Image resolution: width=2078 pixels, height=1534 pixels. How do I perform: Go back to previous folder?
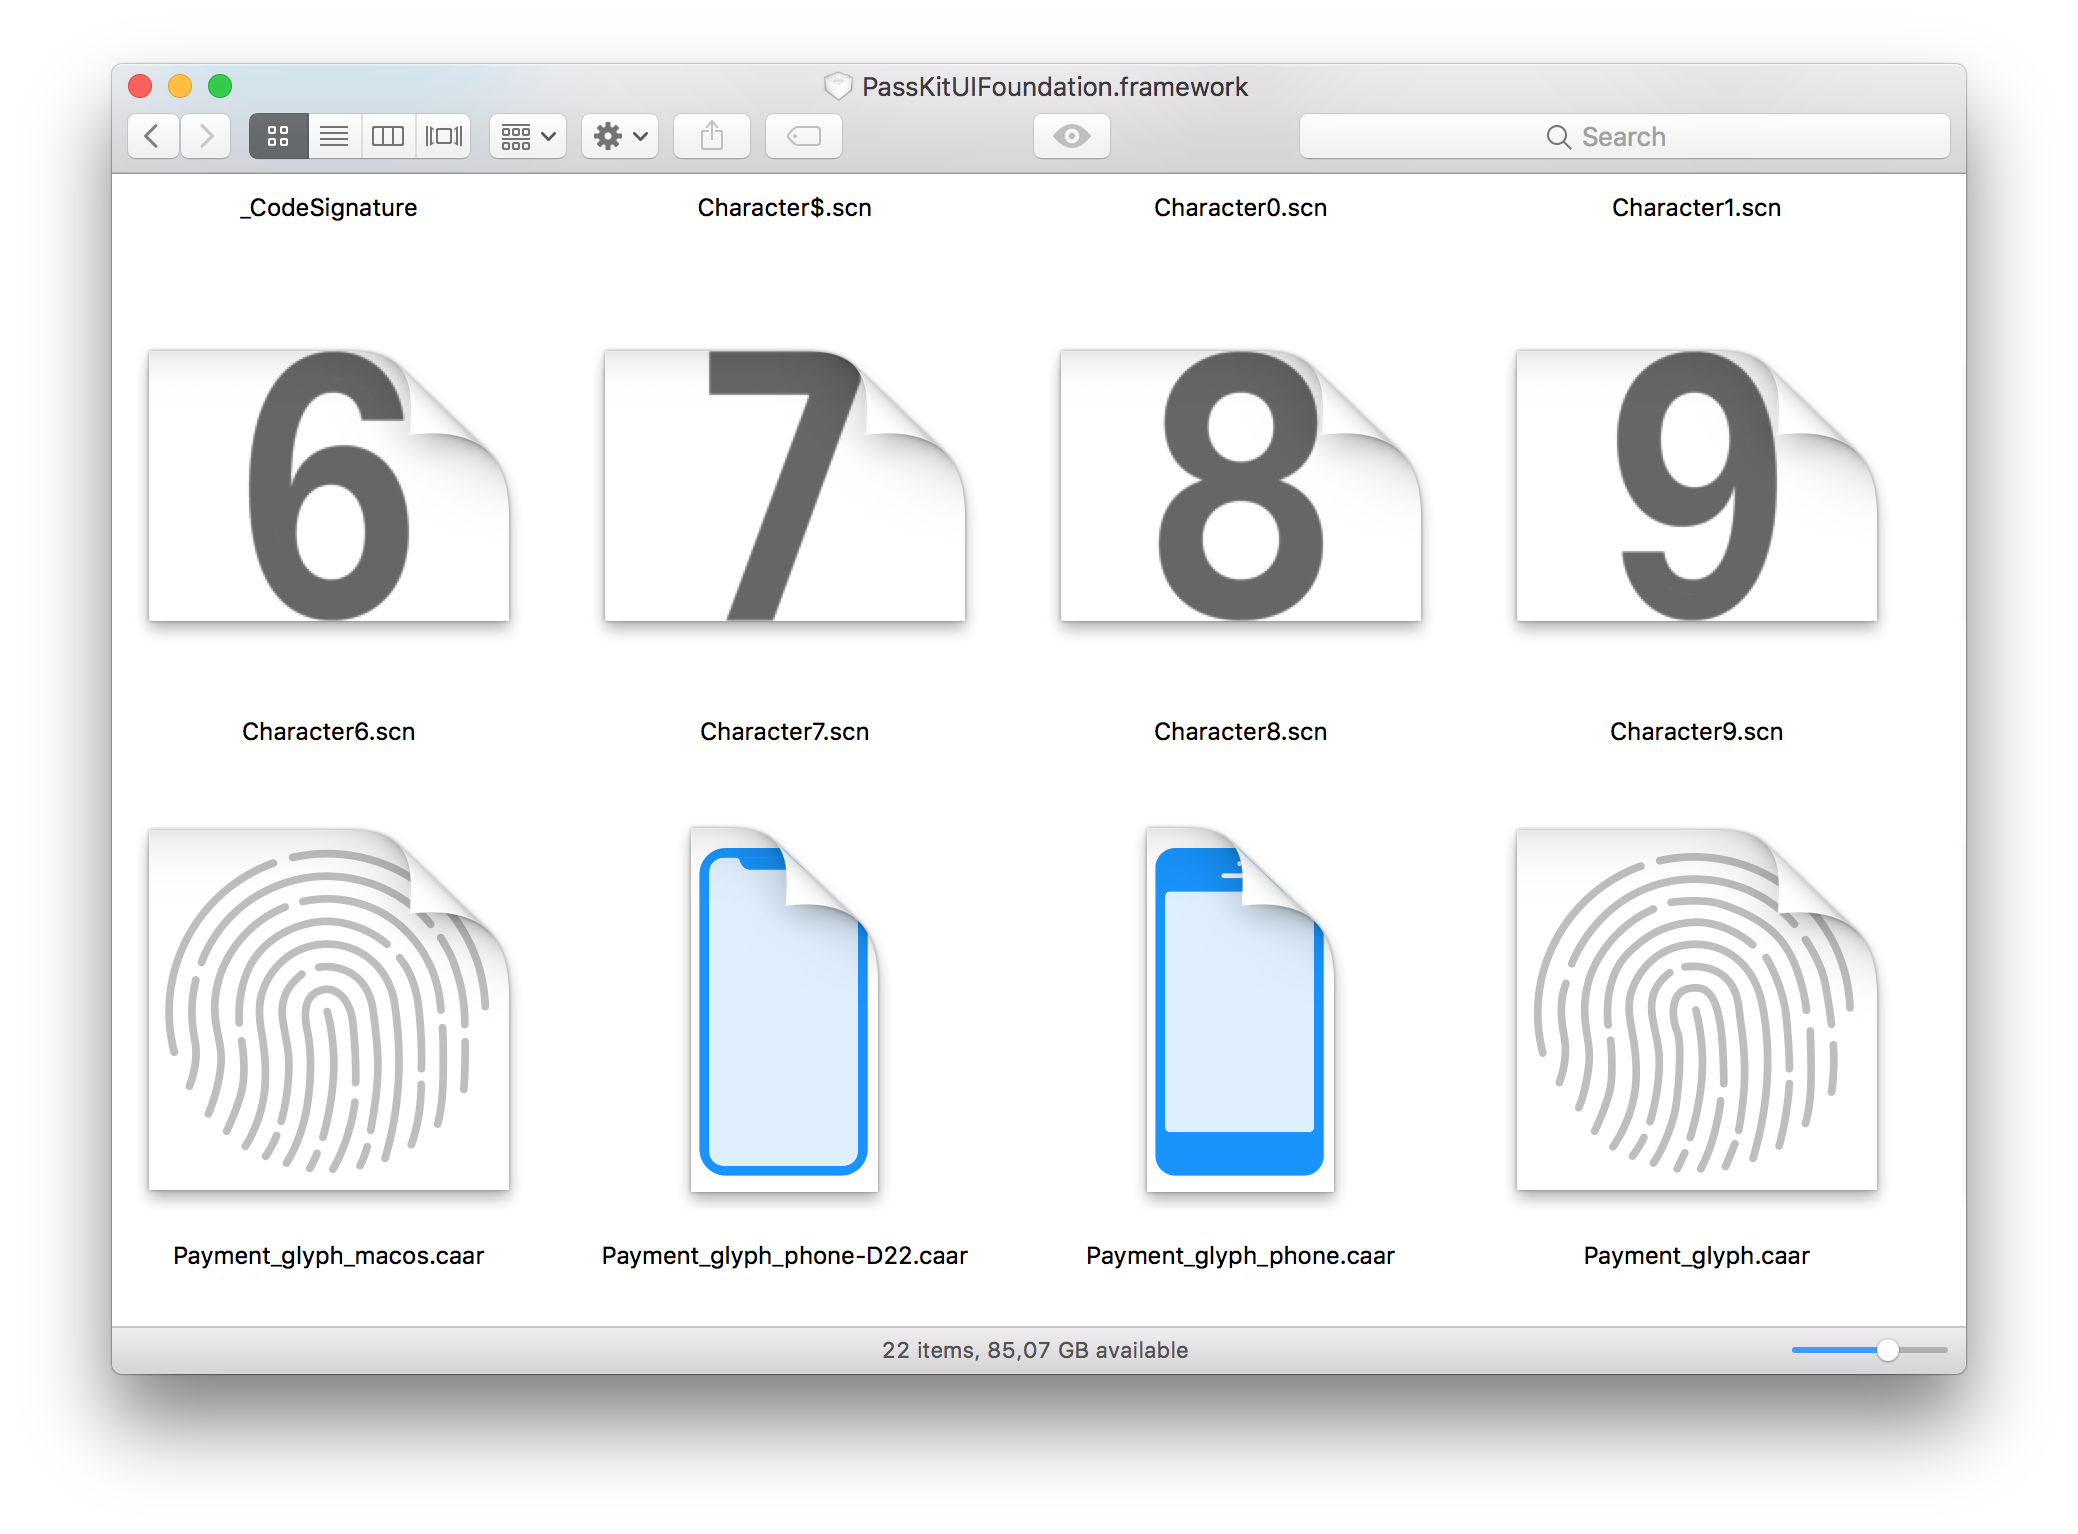(x=153, y=136)
